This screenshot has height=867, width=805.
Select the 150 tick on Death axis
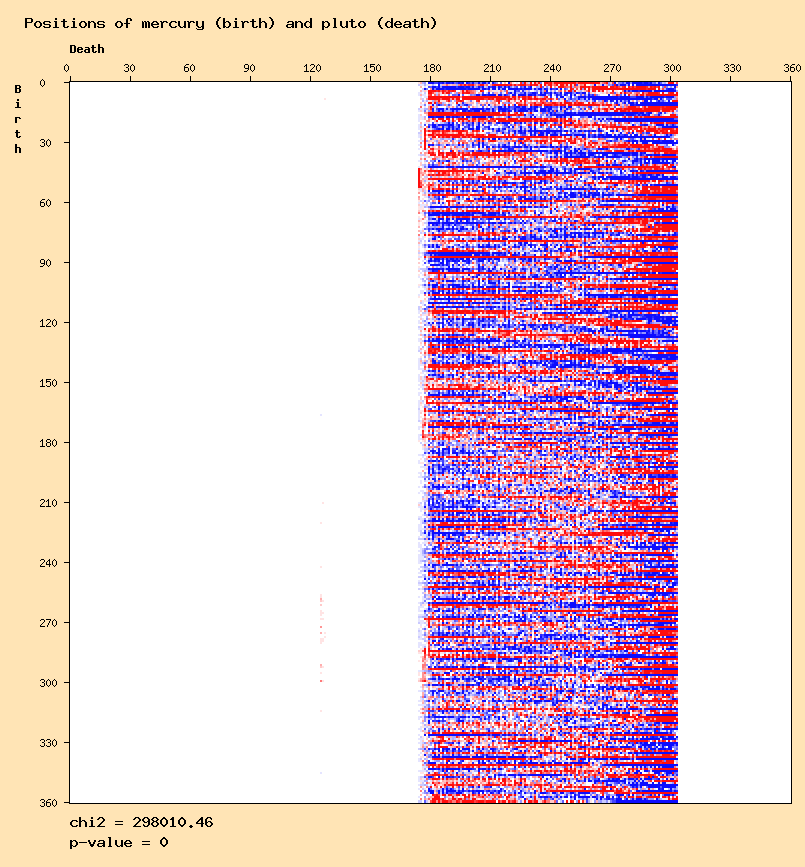coord(371,68)
